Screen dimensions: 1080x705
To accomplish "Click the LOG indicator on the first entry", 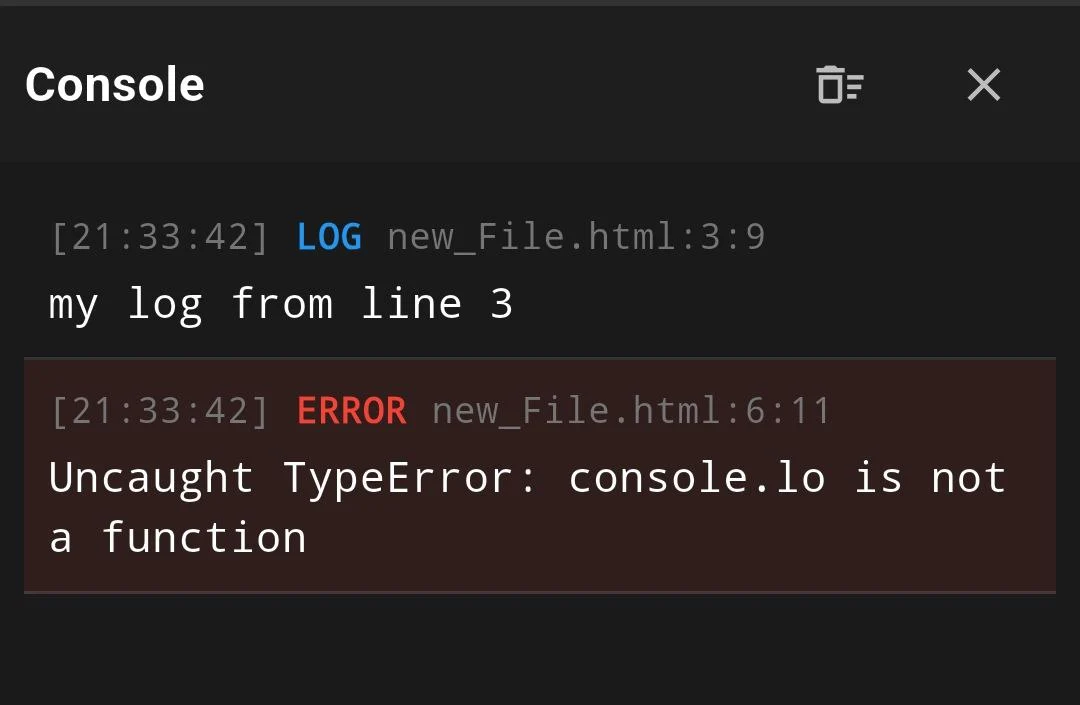I will [330, 237].
